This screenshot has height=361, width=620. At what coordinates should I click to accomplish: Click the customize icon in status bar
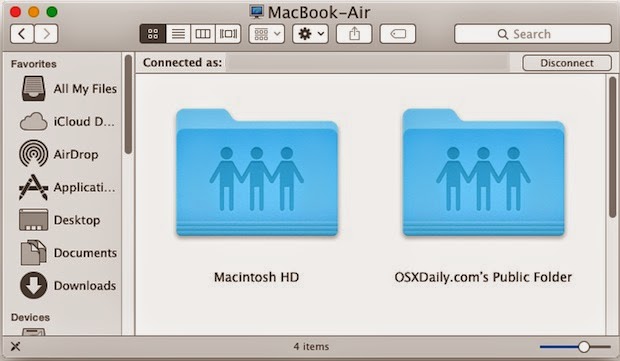[15, 347]
